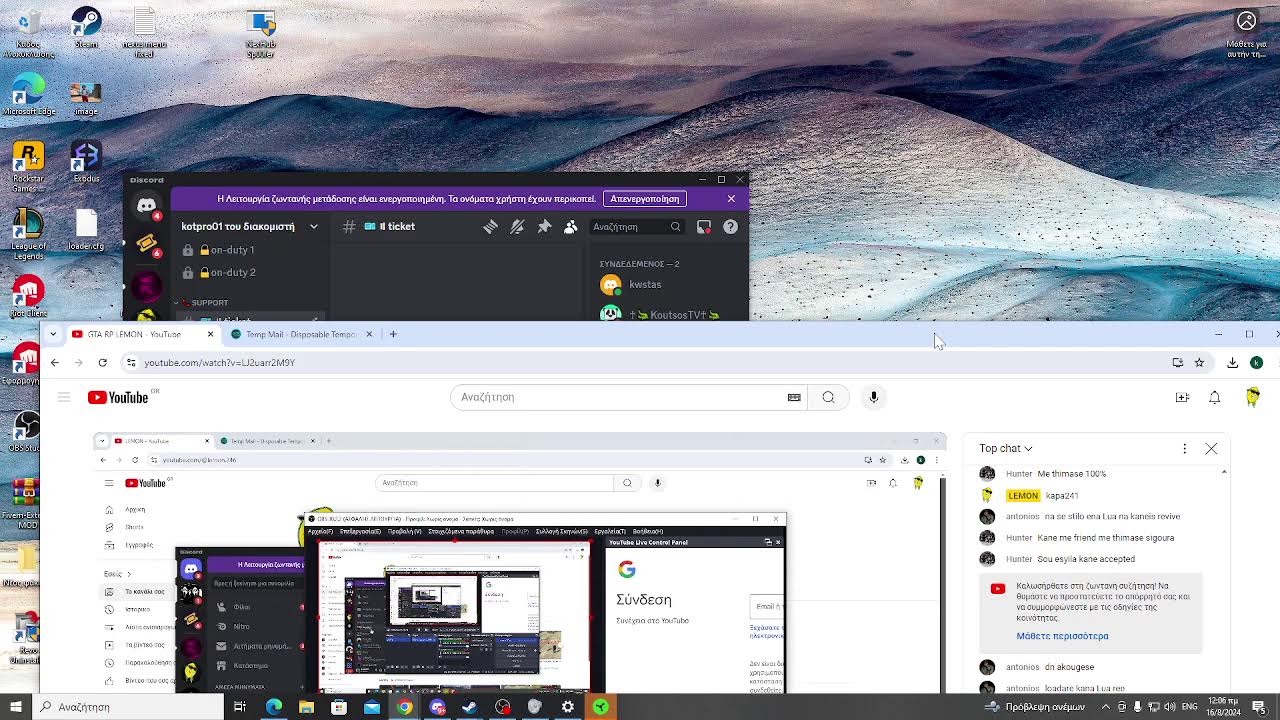Expand Top chat dropdown
Image resolution: width=1280 pixels, height=720 pixels.
point(1006,449)
